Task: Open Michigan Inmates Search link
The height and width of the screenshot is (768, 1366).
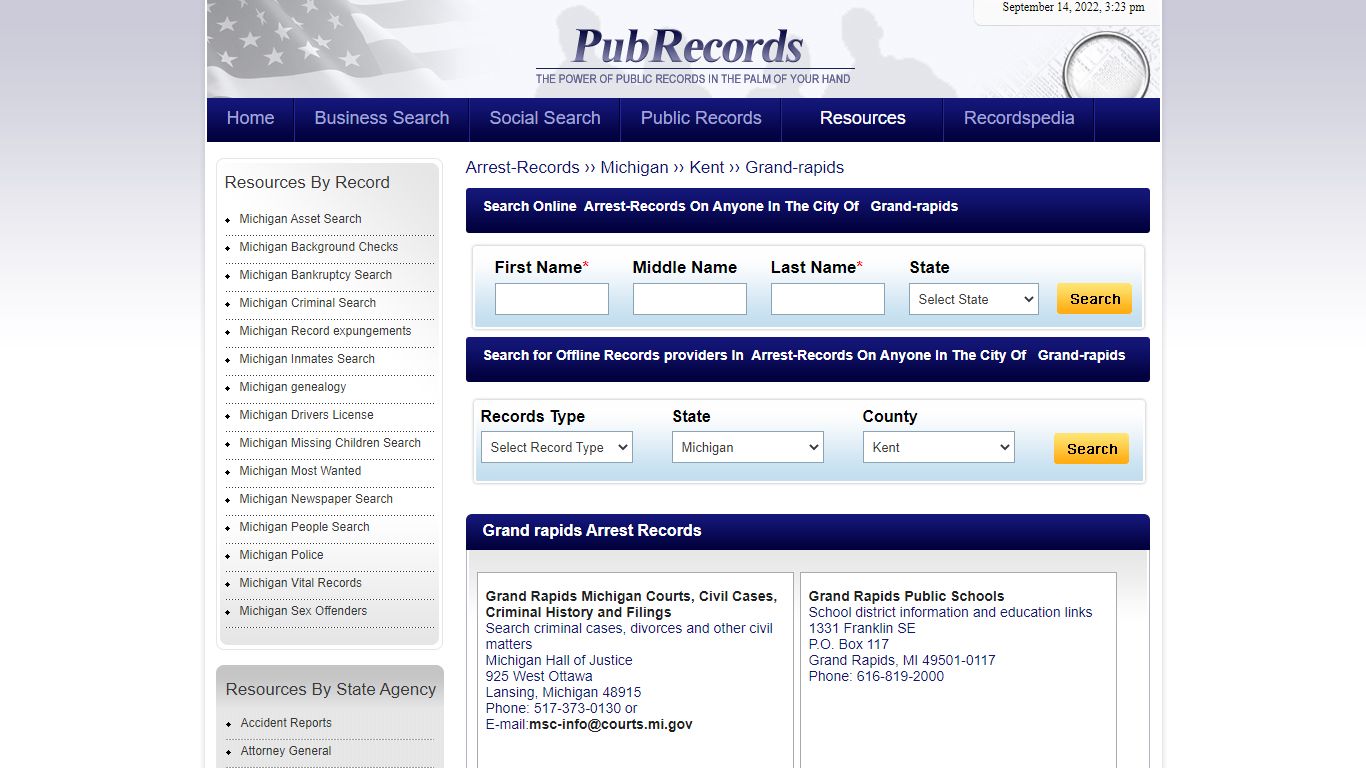Action: (307, 359)
